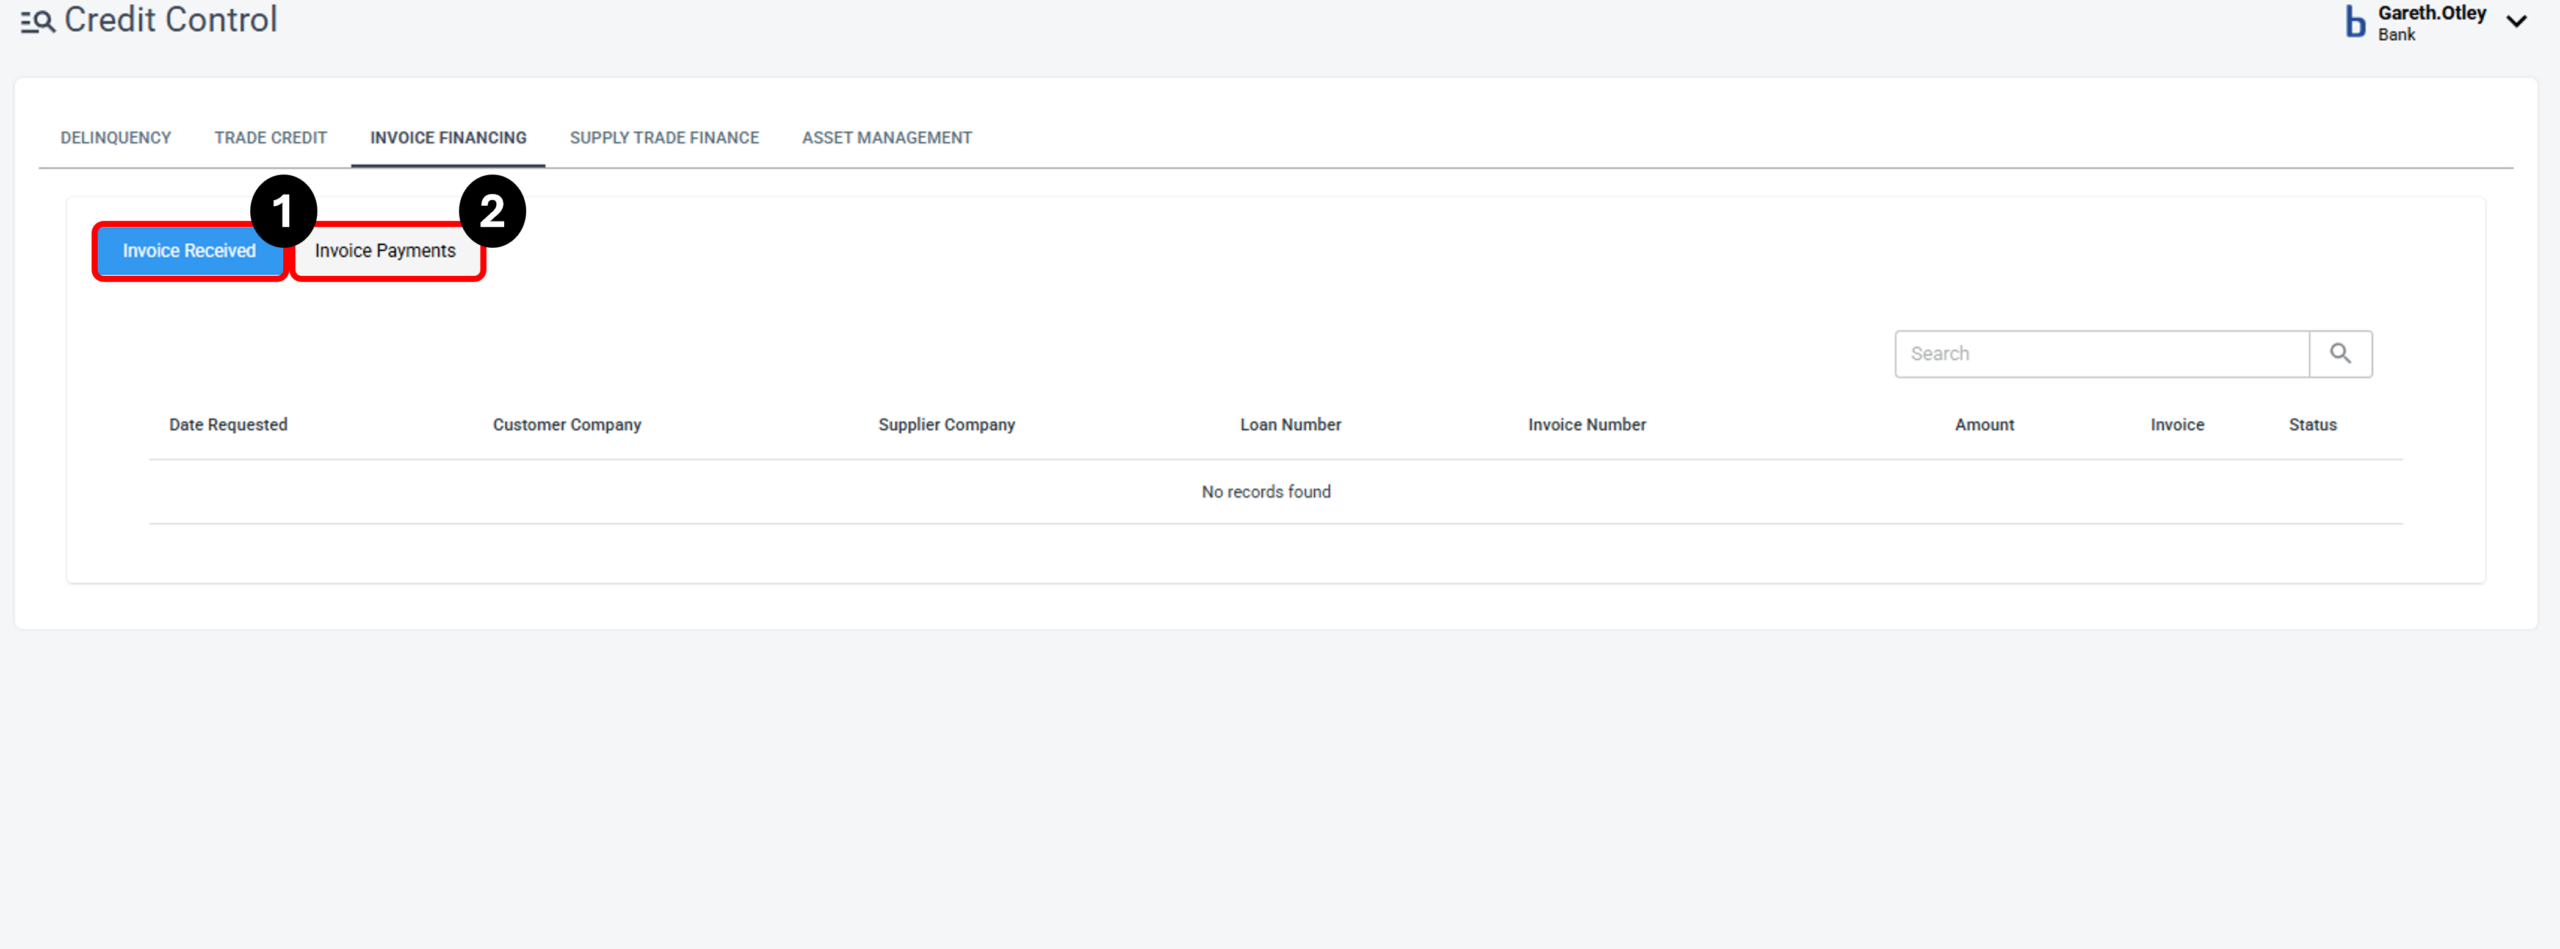
Task: Click inside the Search input field
Action: [x=2100, y=353]
